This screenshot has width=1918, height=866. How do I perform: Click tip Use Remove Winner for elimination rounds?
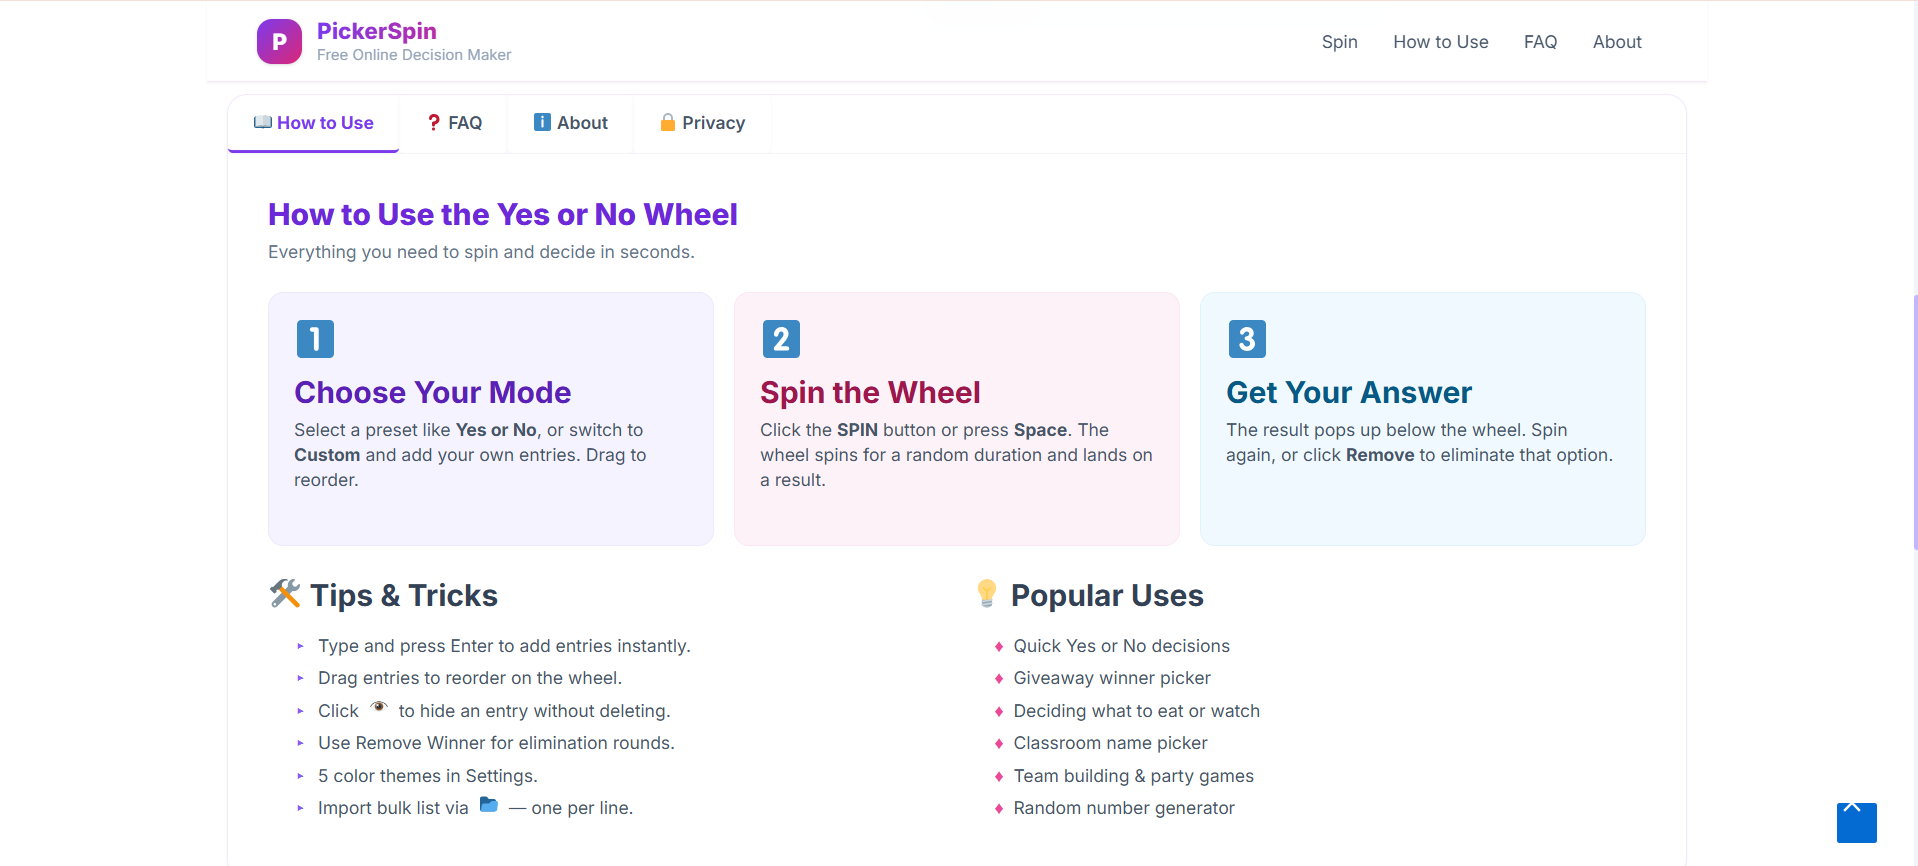click(496, 743)
